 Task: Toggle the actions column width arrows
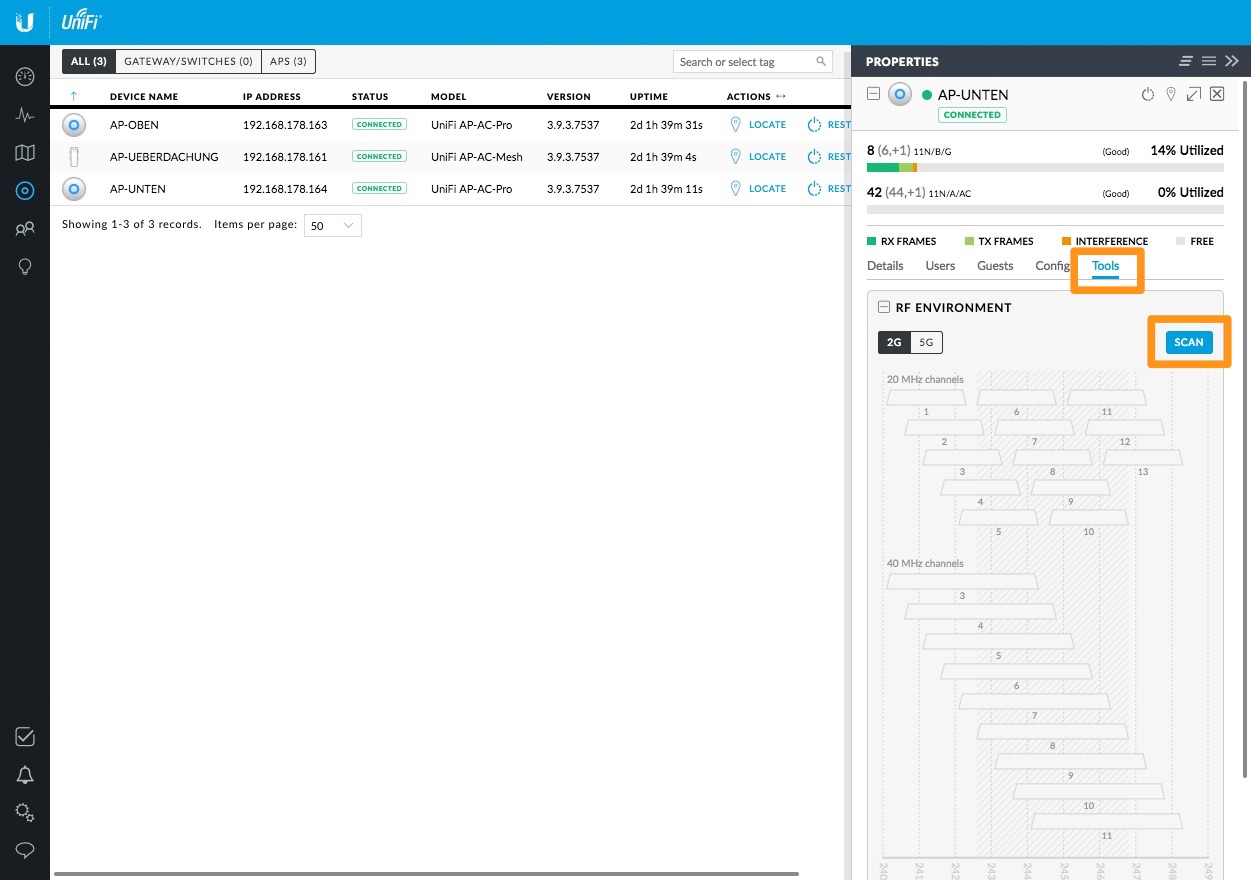[x=781, y=97]
